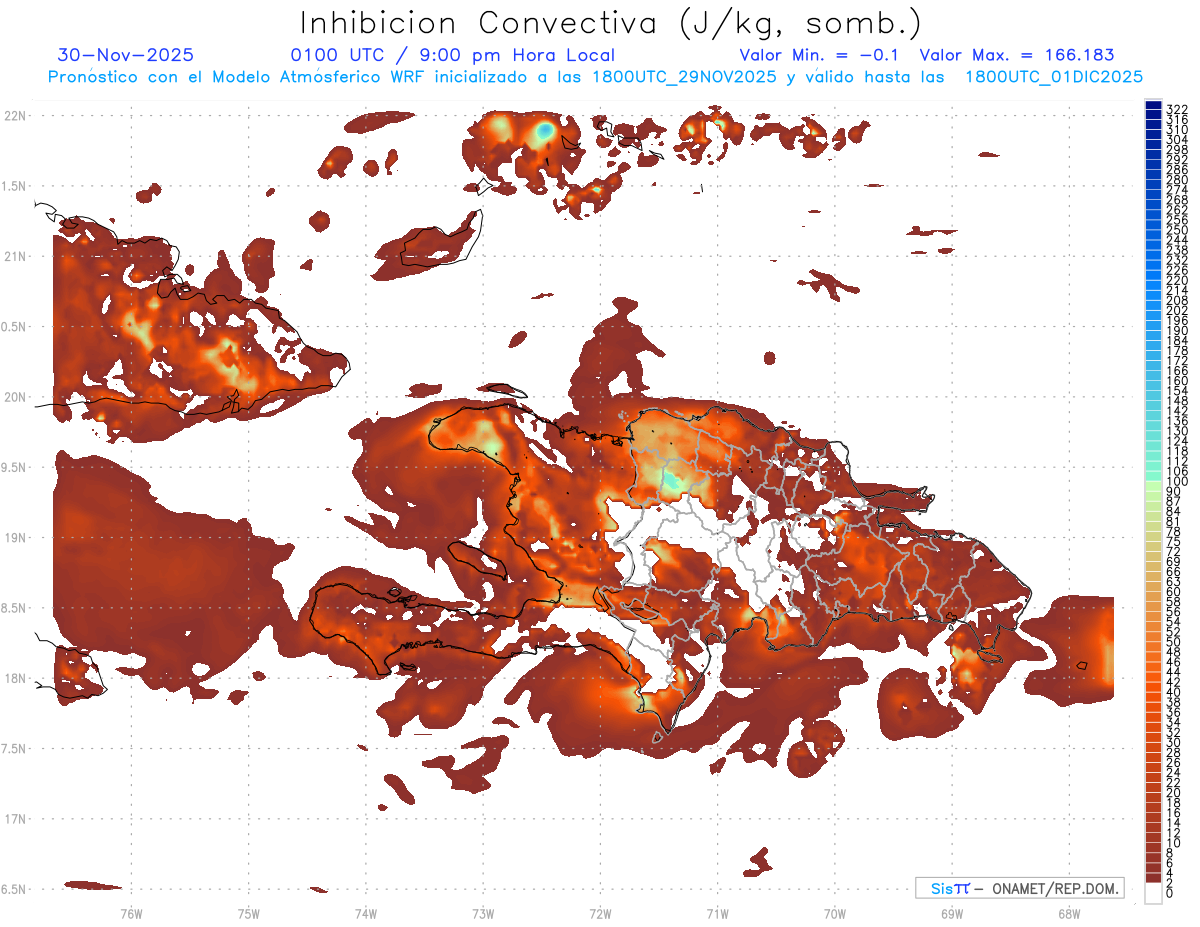Click the "1.5N" latitude label
This screenshot has width=1200, height=927.
(15, 186)
